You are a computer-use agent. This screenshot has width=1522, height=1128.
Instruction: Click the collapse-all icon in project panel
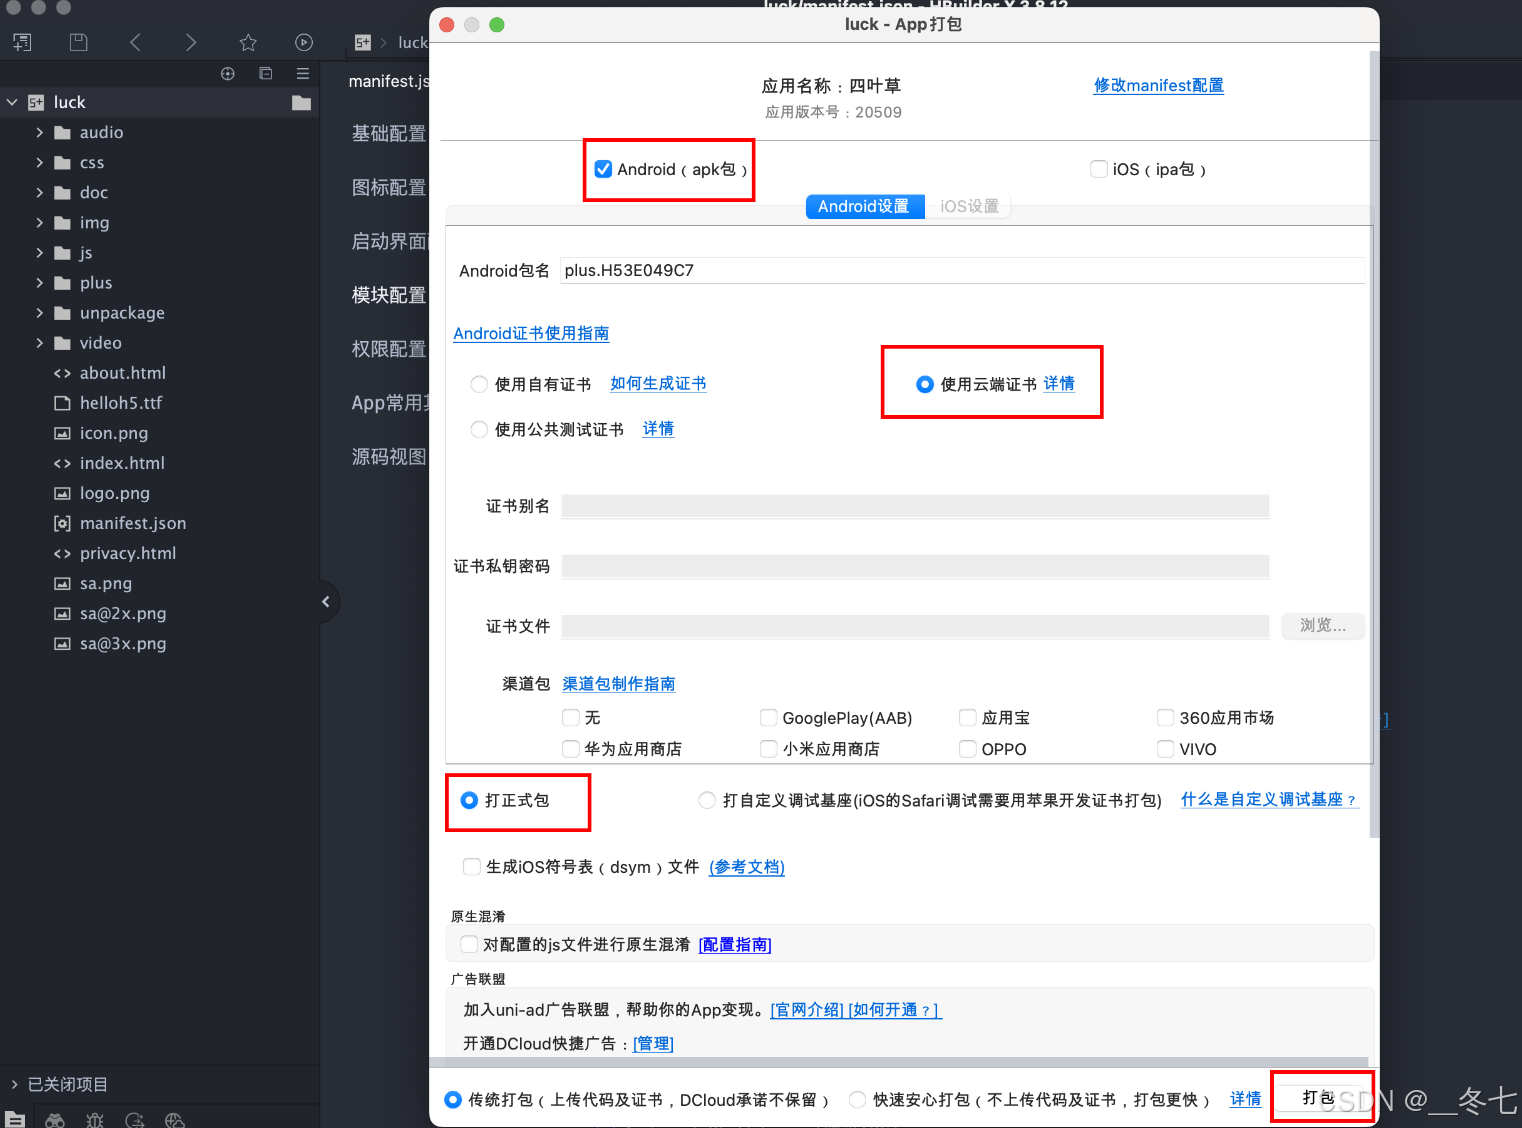tap(265, 74)
